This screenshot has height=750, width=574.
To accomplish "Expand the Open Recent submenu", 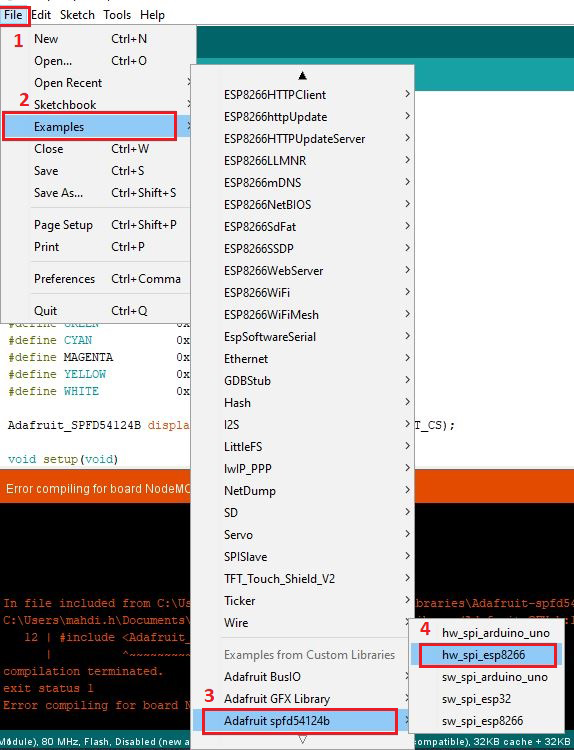I will pos(98,83).
